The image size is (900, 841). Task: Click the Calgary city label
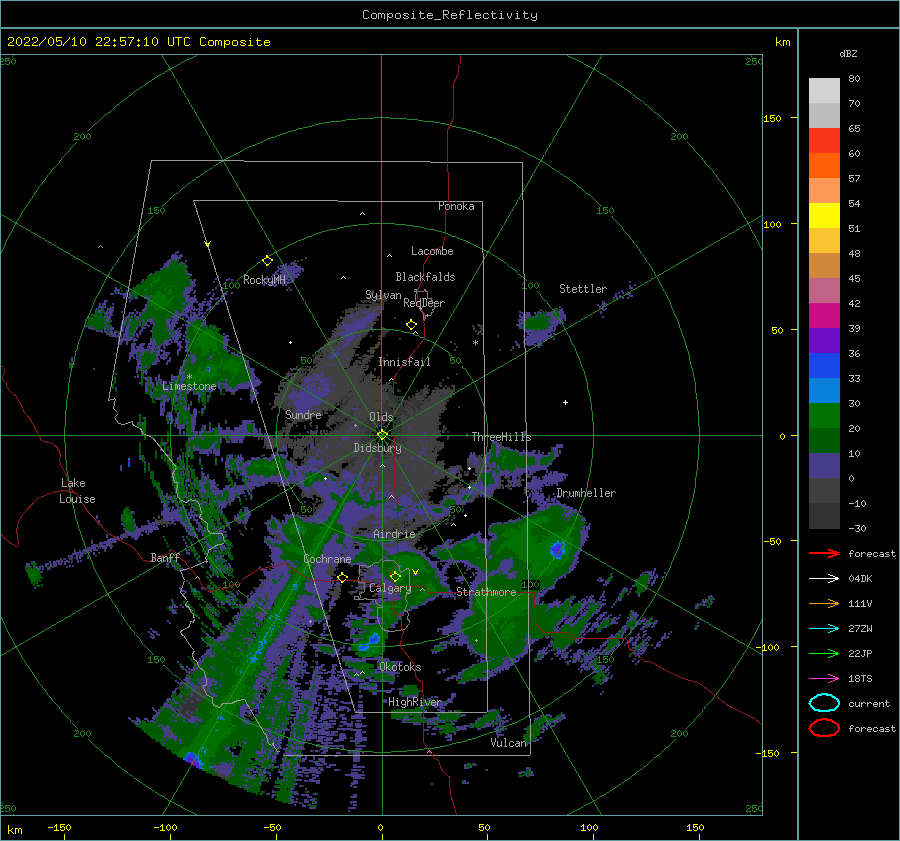(390, 588)
